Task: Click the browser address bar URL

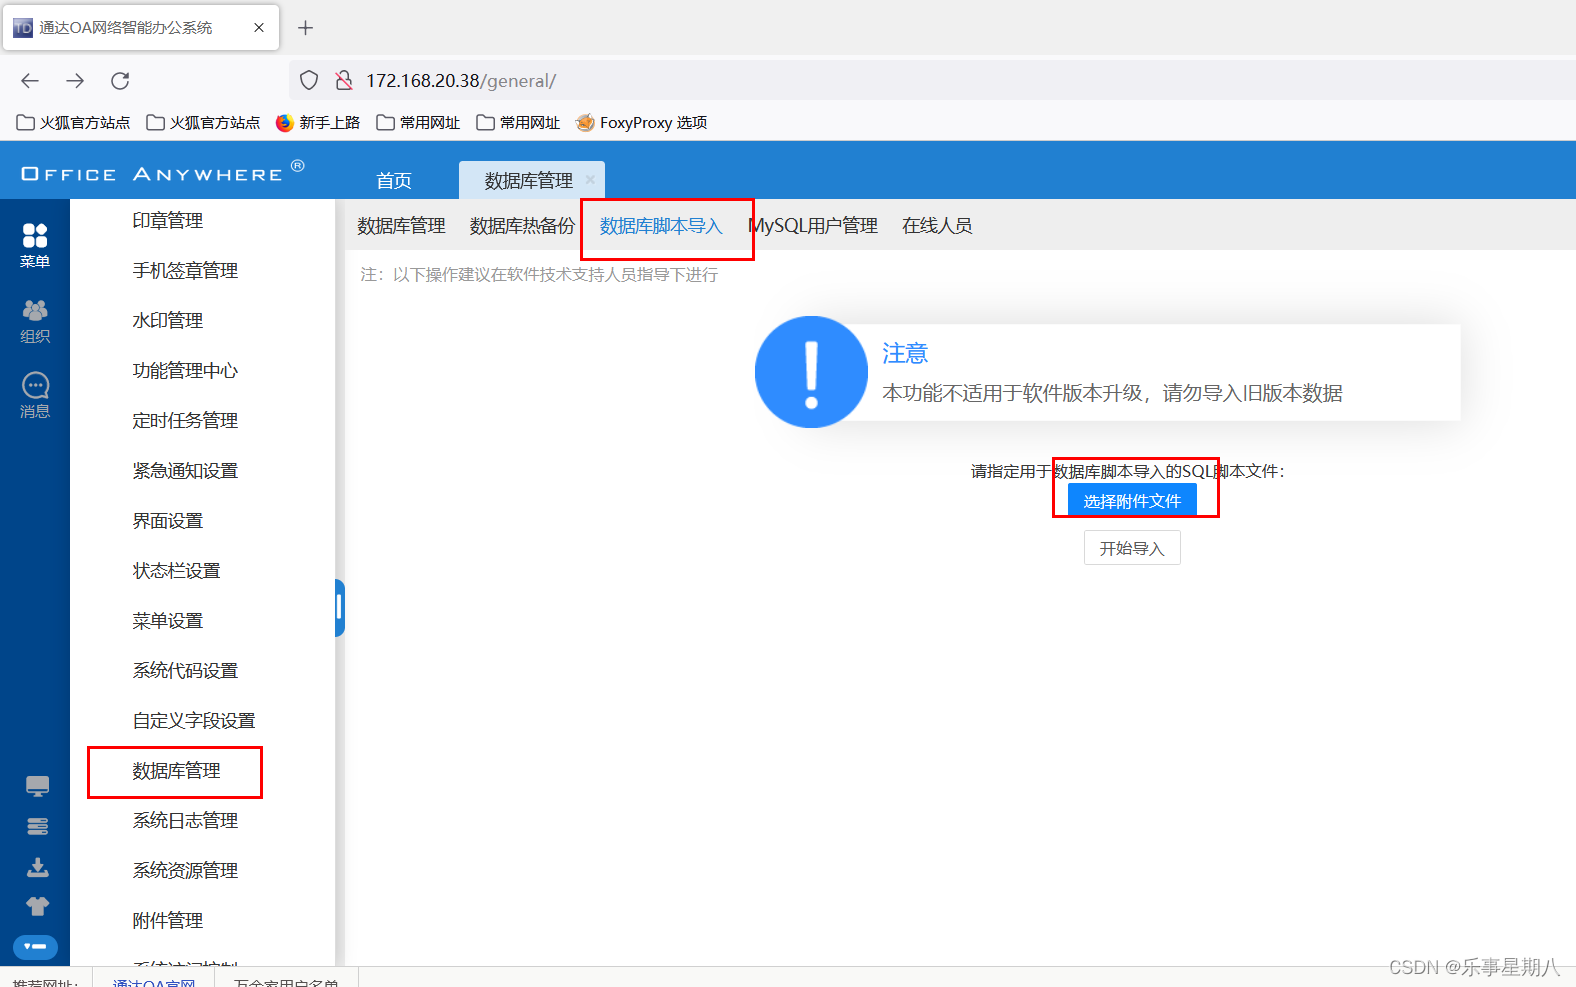Action: [461, 81]
